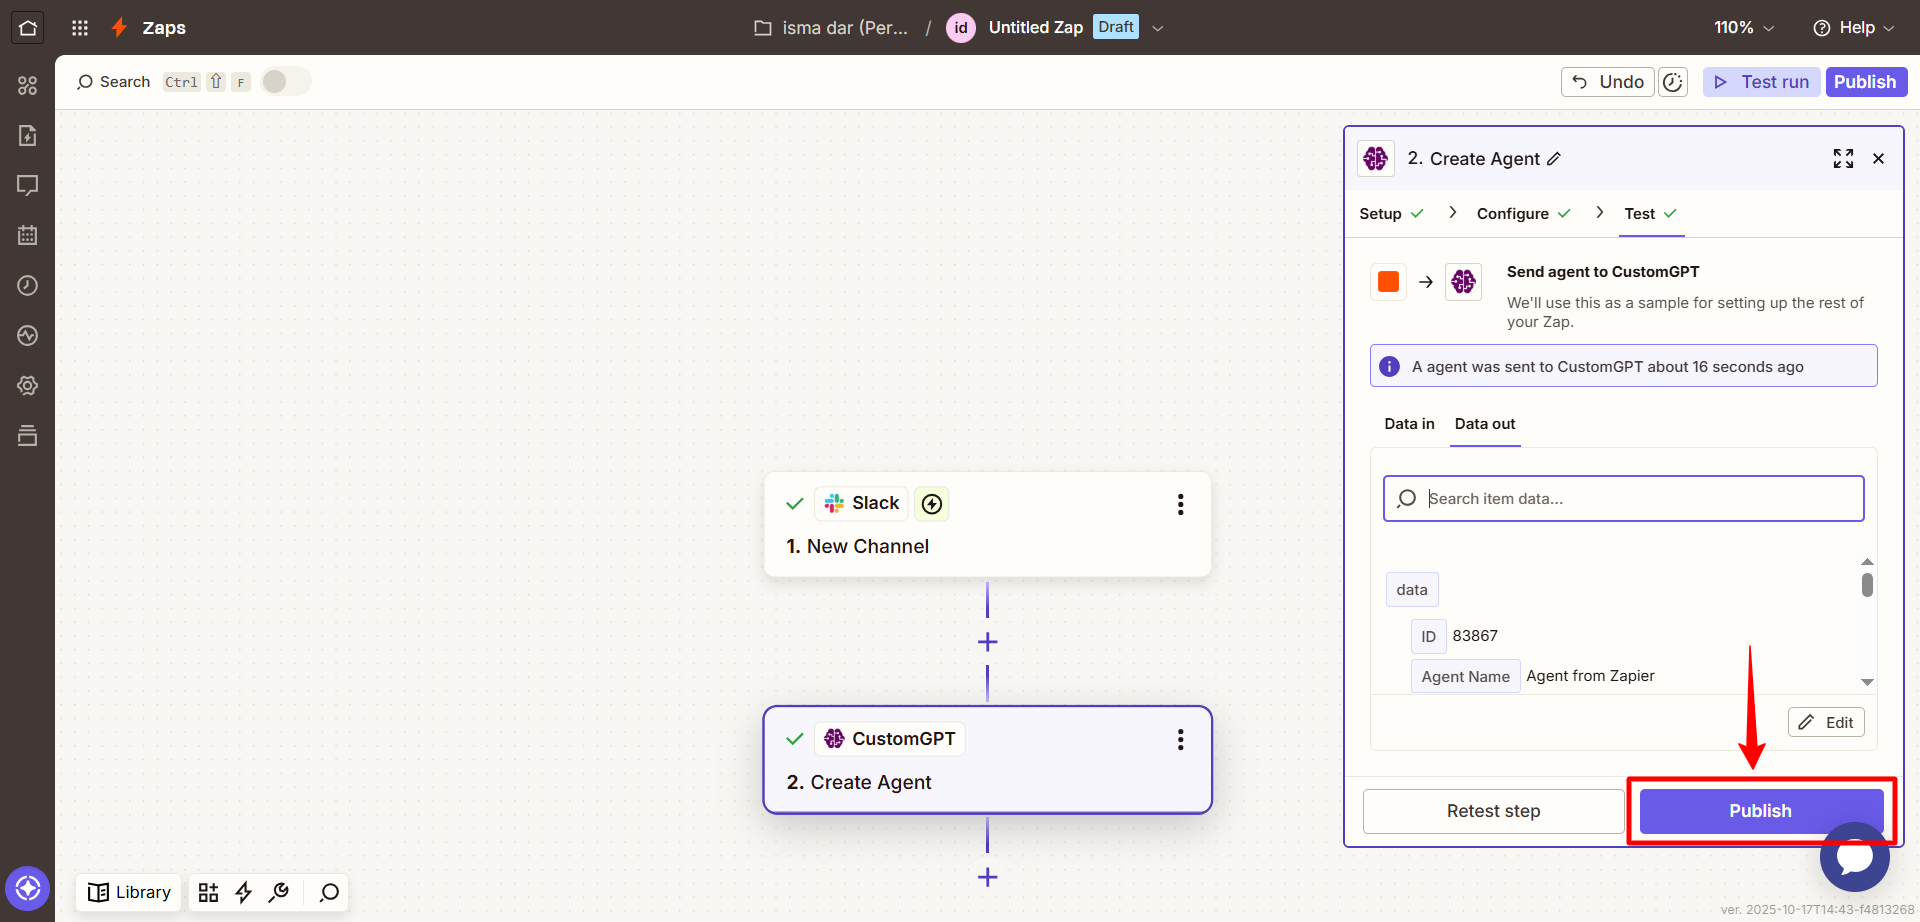This screenshot has height=922, width=1920.
Task: Click the Retest step button
Action: tap(1493, 811)
